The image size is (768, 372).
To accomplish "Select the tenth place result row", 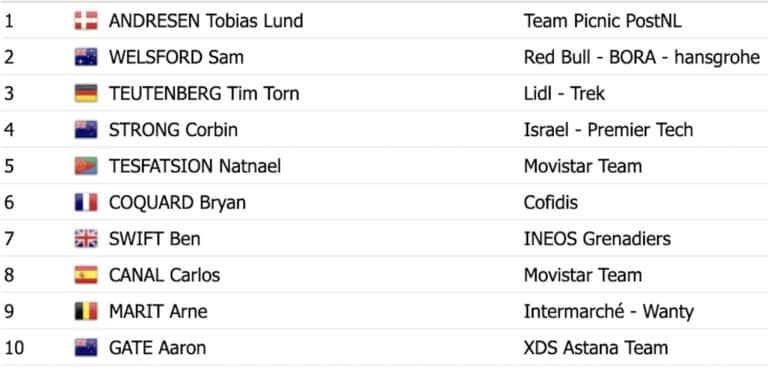I will point(384,348).
